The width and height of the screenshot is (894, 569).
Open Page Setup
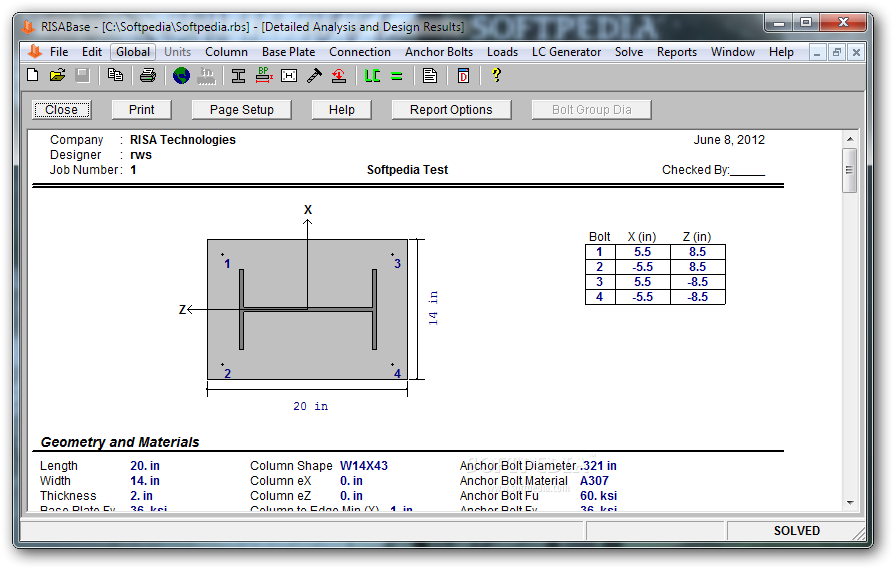pos(242,109)
